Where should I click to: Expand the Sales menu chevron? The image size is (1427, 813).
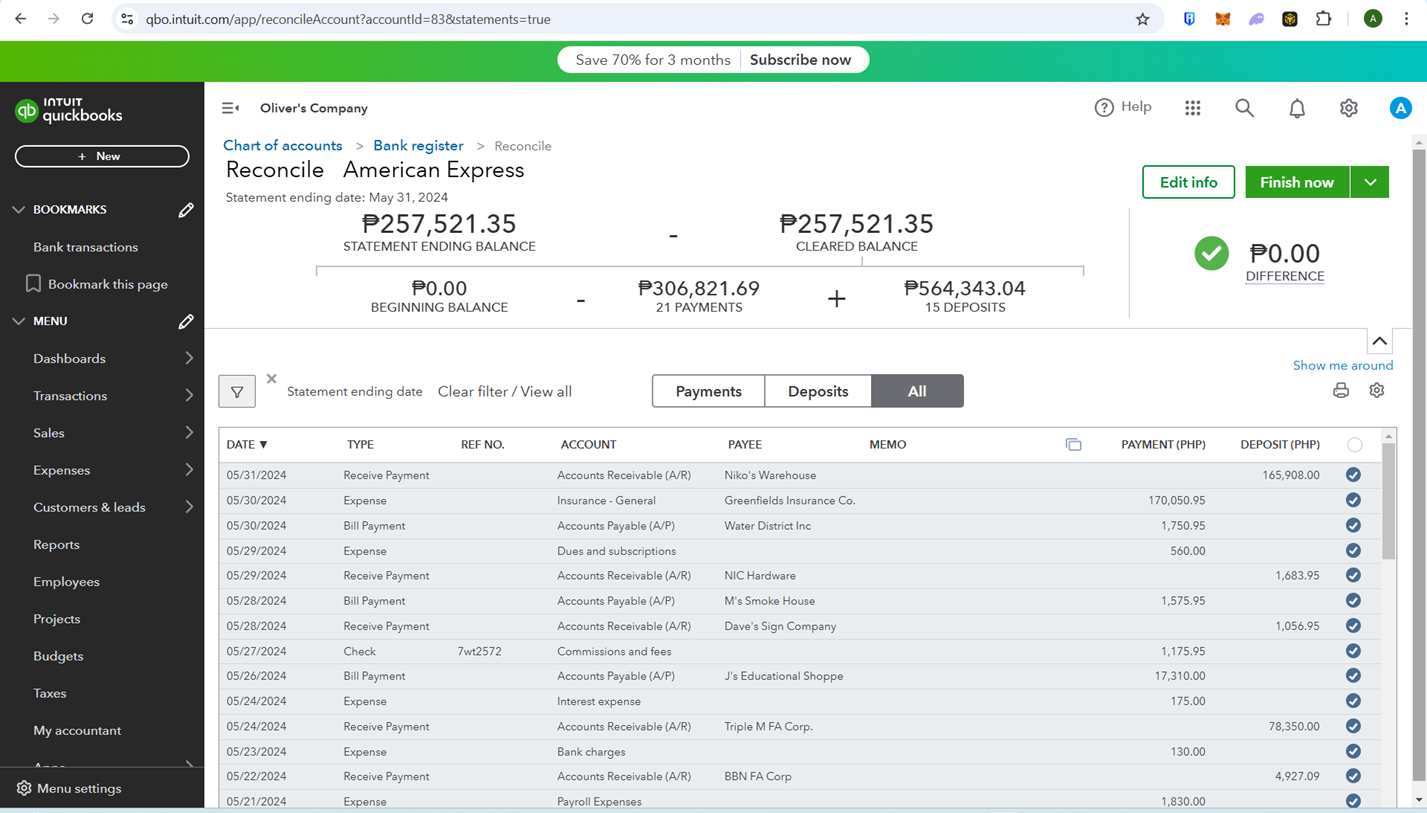[x=189, y=433]
